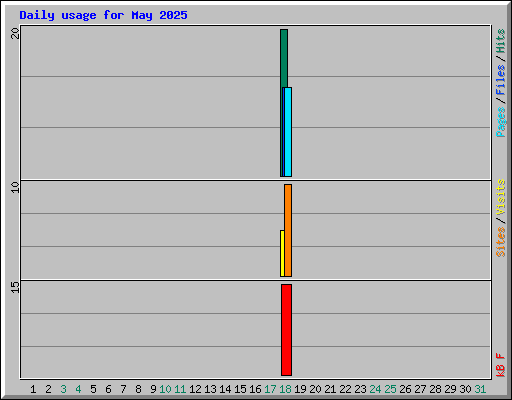
Task: Click the 'Visits' legend label
Action: click(x=501, y=197)
